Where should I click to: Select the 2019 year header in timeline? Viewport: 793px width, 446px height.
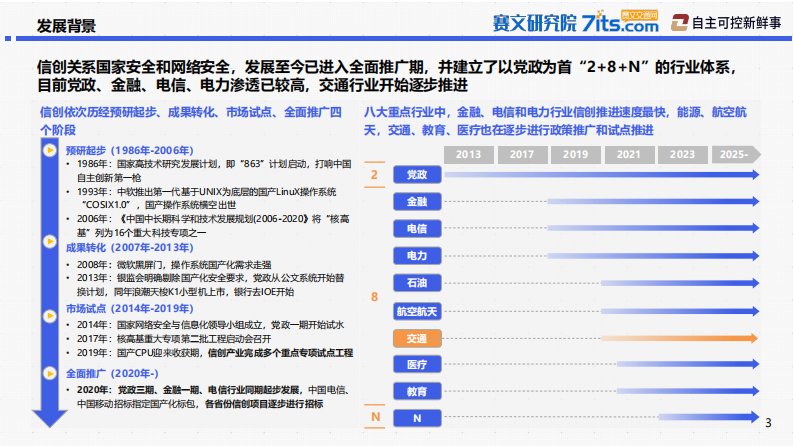tap(575, 154)
